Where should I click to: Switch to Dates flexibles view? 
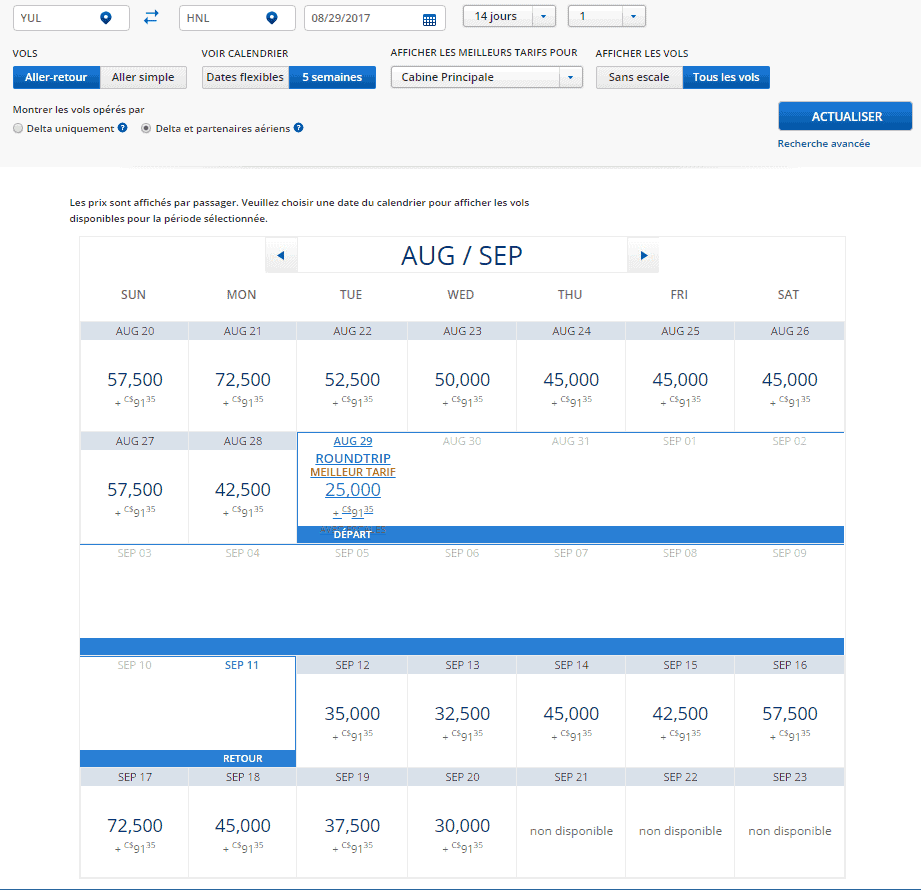click(245, 77)
